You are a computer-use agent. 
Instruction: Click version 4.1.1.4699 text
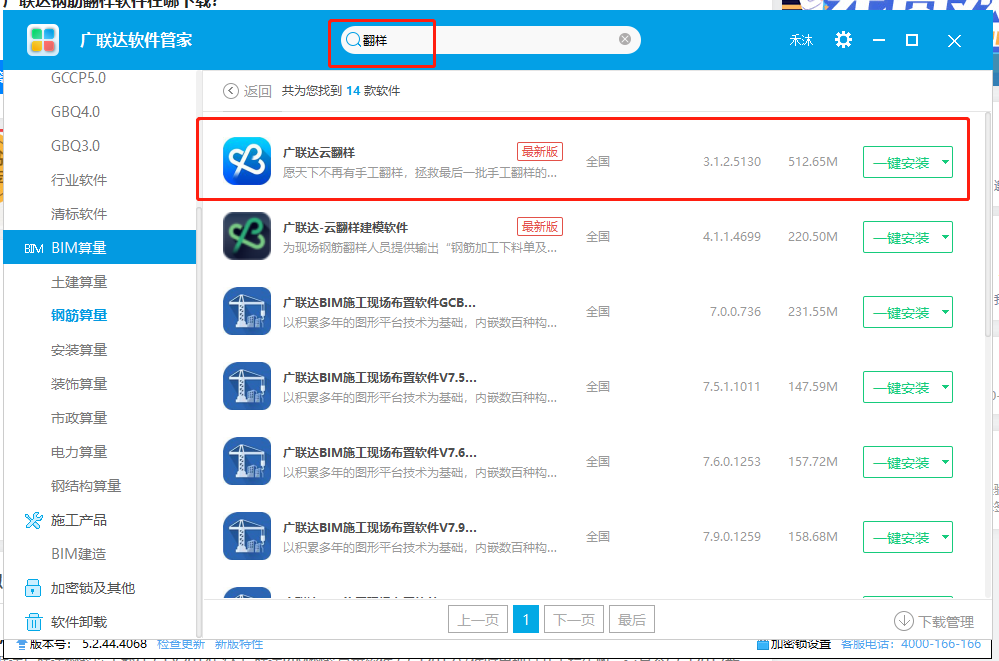point(731,236)
